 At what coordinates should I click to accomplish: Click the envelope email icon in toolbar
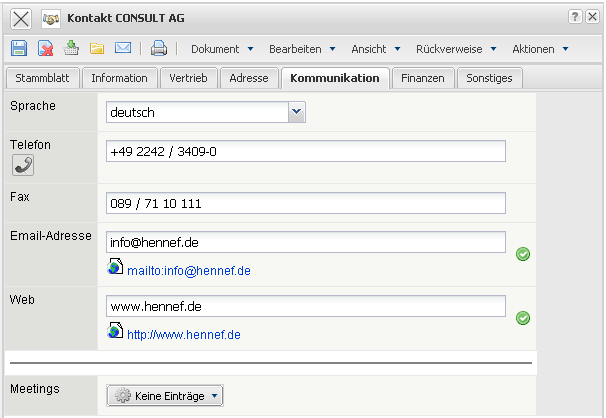coord(123,48)
